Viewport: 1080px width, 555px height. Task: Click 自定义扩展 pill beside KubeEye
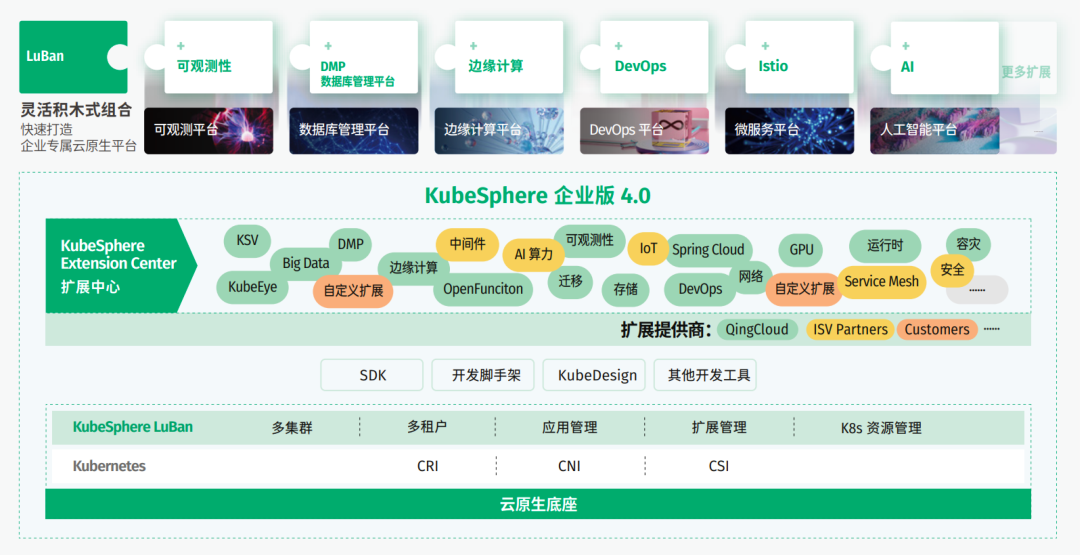point(353,291)
